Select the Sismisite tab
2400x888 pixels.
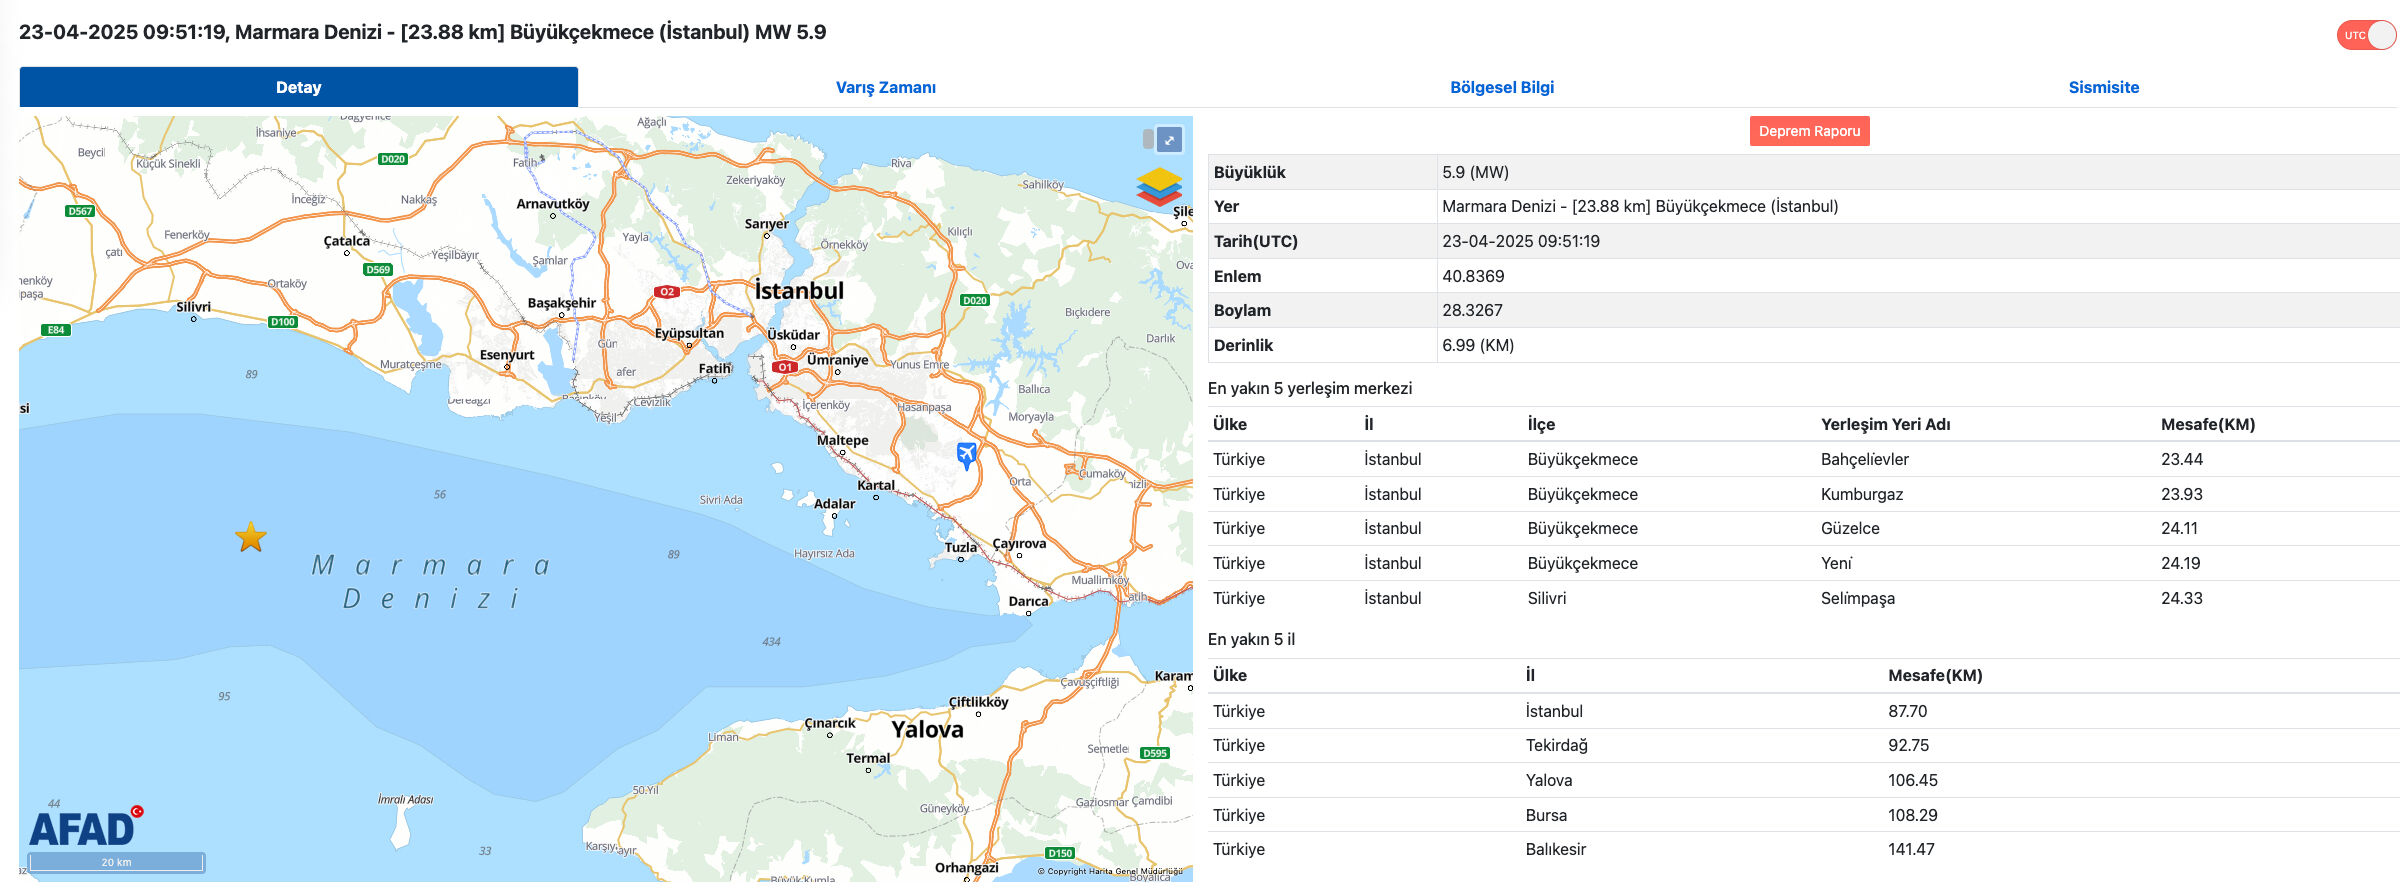[x=2103, y=87]
